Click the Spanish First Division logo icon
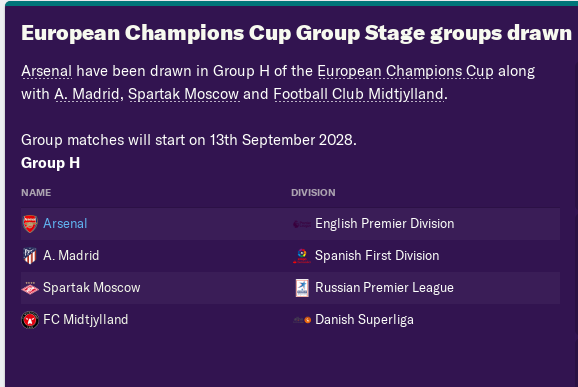 coord(302,256)
